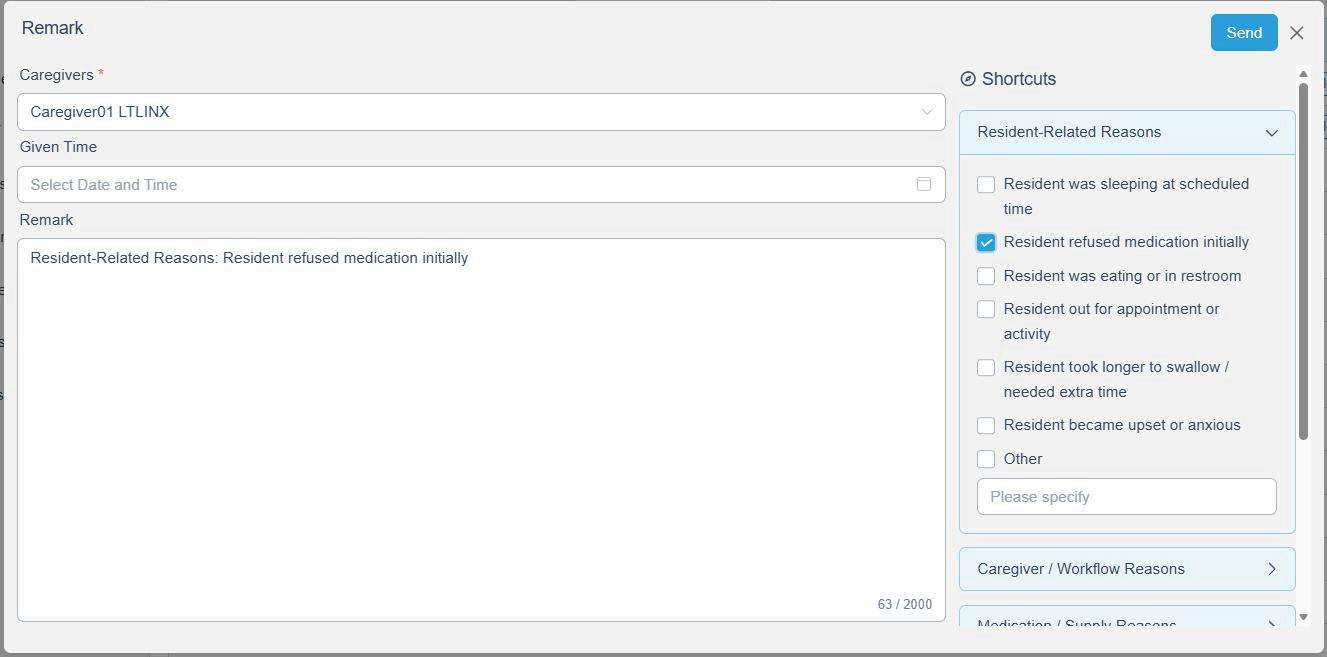The image size is (1327, 657).
Task: Click scrollbar down arrow in Shortcuts panel
Action: 1302,617
